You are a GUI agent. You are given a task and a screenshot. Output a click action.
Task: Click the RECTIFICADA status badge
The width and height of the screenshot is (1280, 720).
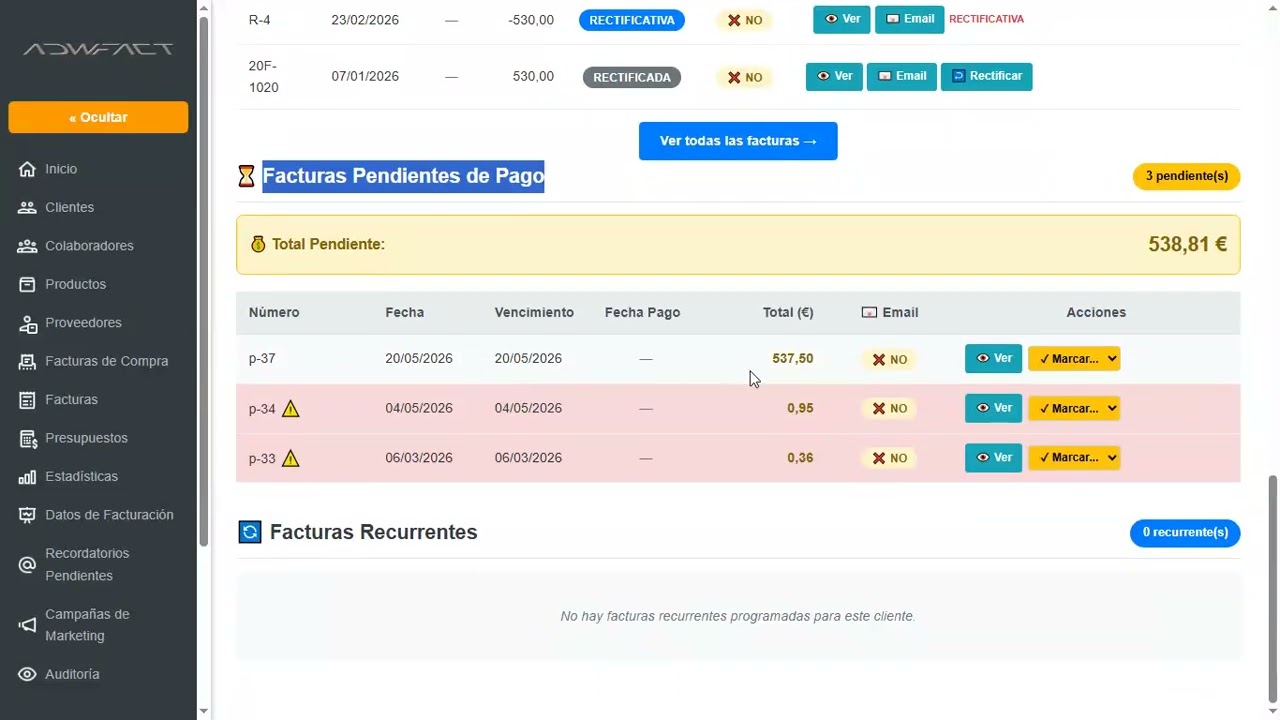pyautogui.click(x=632, y=77)
